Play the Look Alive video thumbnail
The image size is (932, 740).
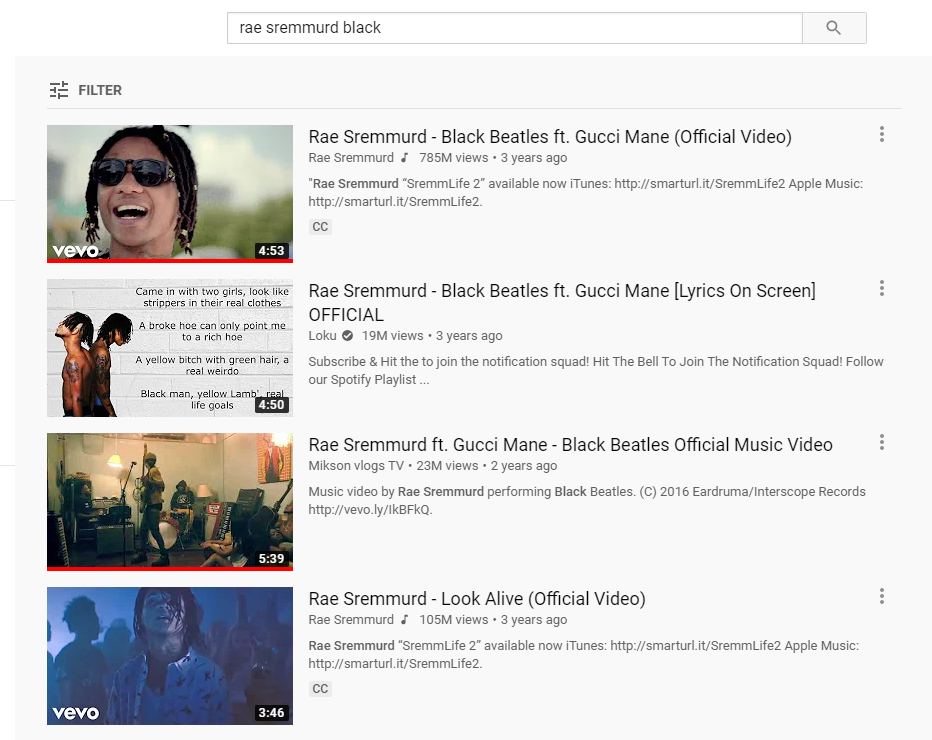point(170,656)
